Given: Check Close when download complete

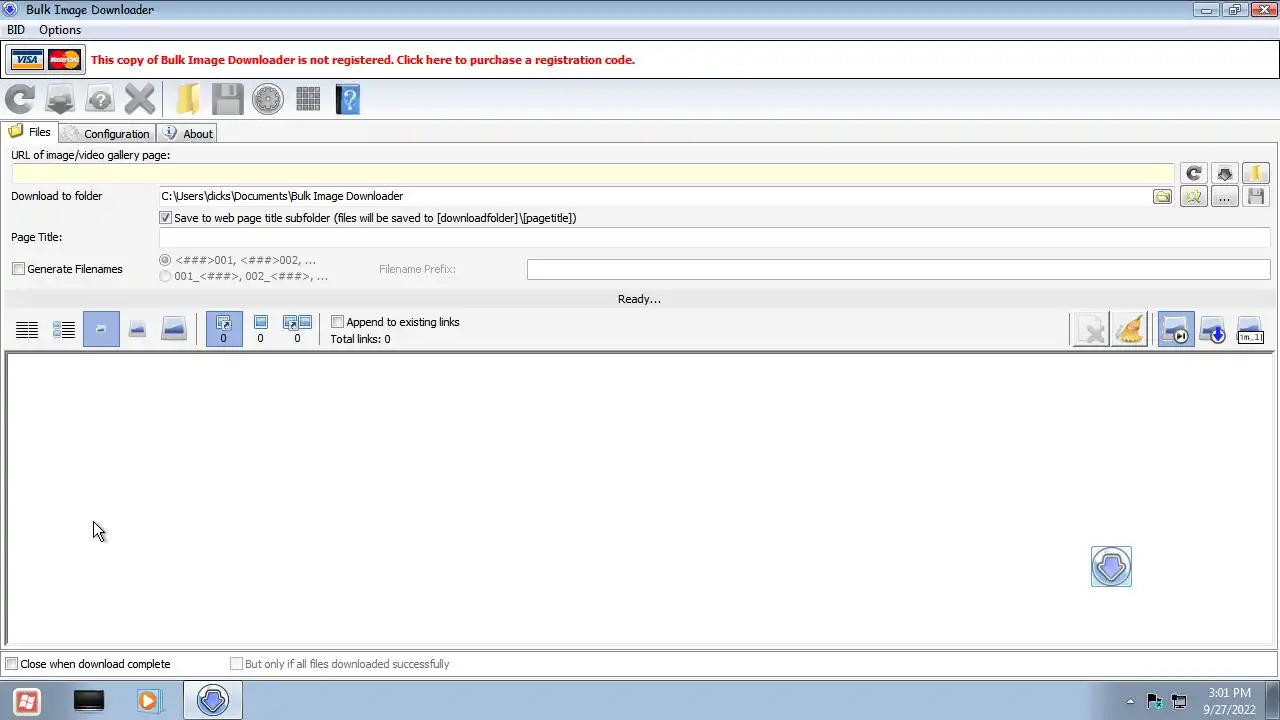Looking at the screenshot, I should coord(12,664).
